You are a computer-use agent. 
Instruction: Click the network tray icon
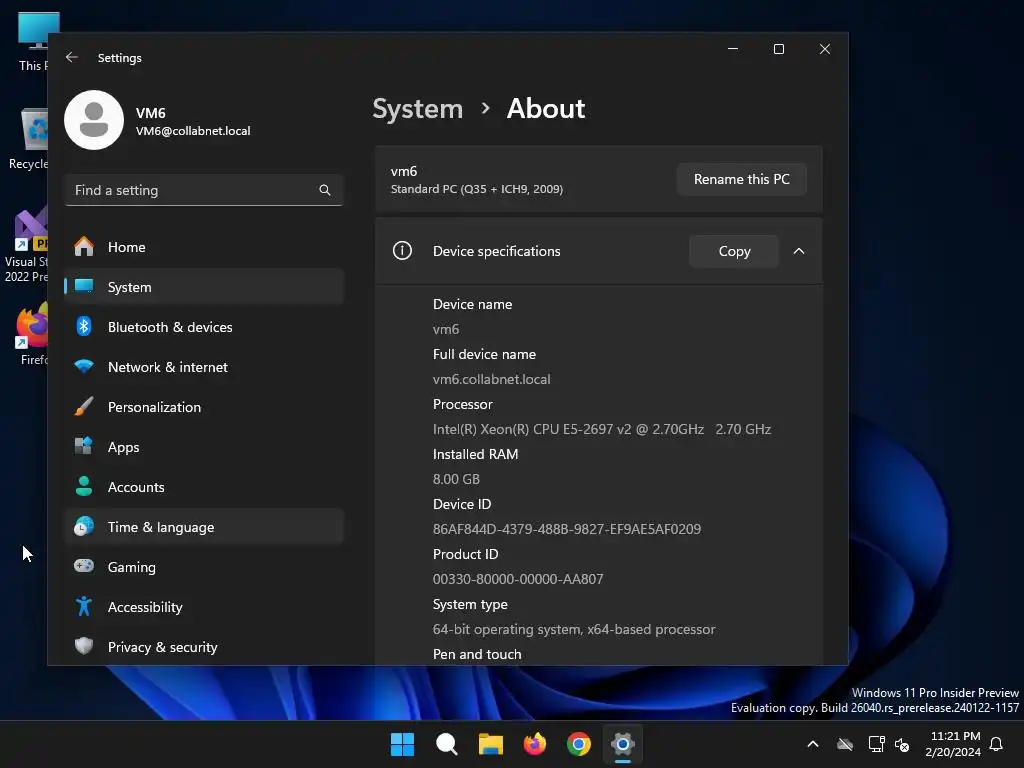click(876, 744)
